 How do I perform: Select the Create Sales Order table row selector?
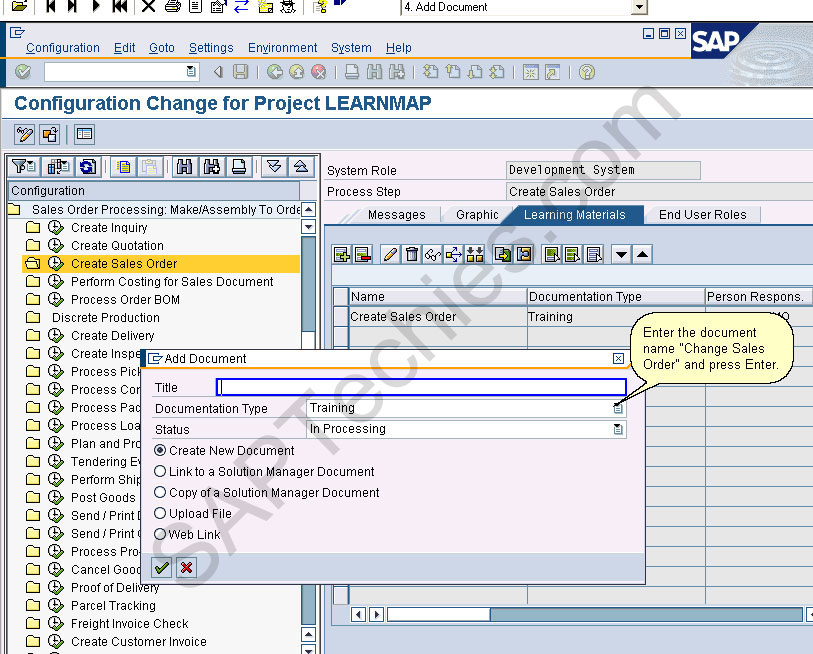(x=341, y=317)
